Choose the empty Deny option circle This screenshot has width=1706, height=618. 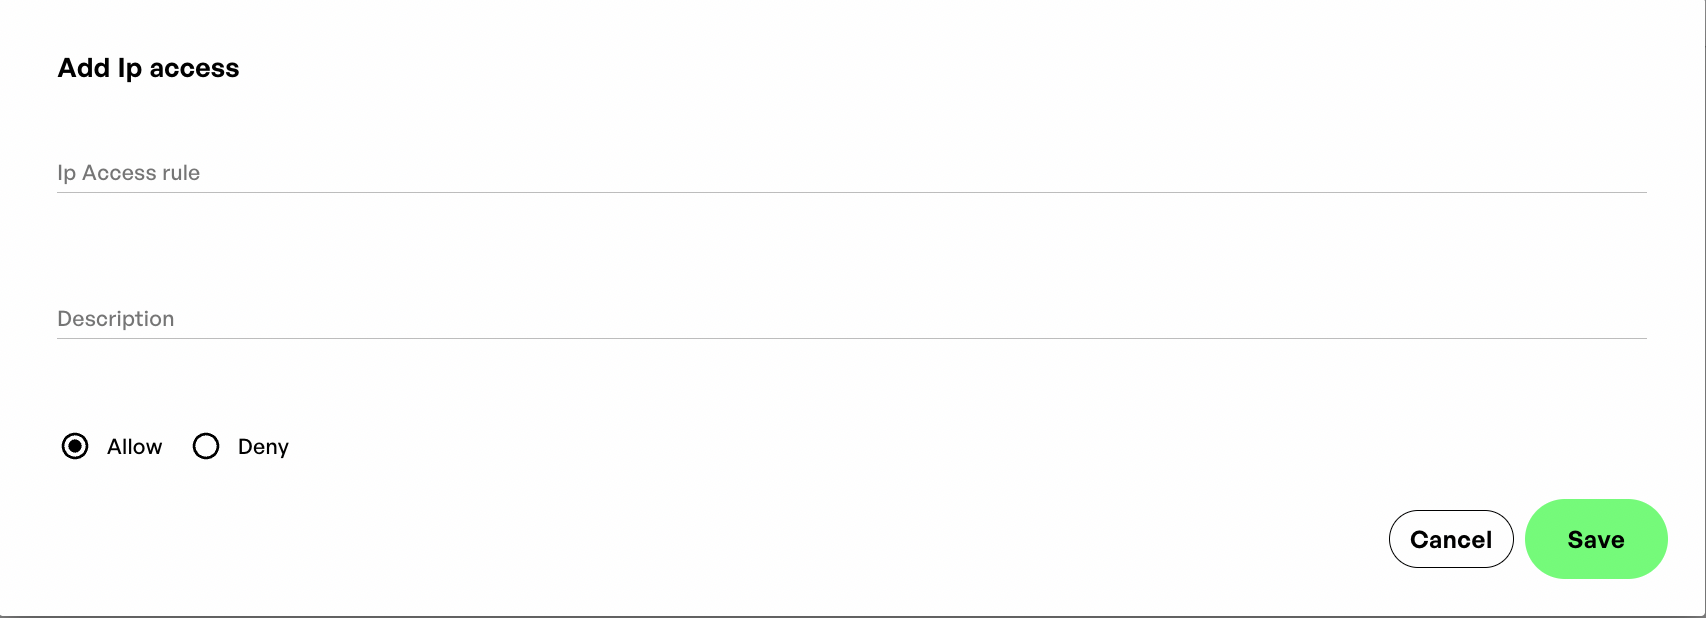(x=206, y=446)
